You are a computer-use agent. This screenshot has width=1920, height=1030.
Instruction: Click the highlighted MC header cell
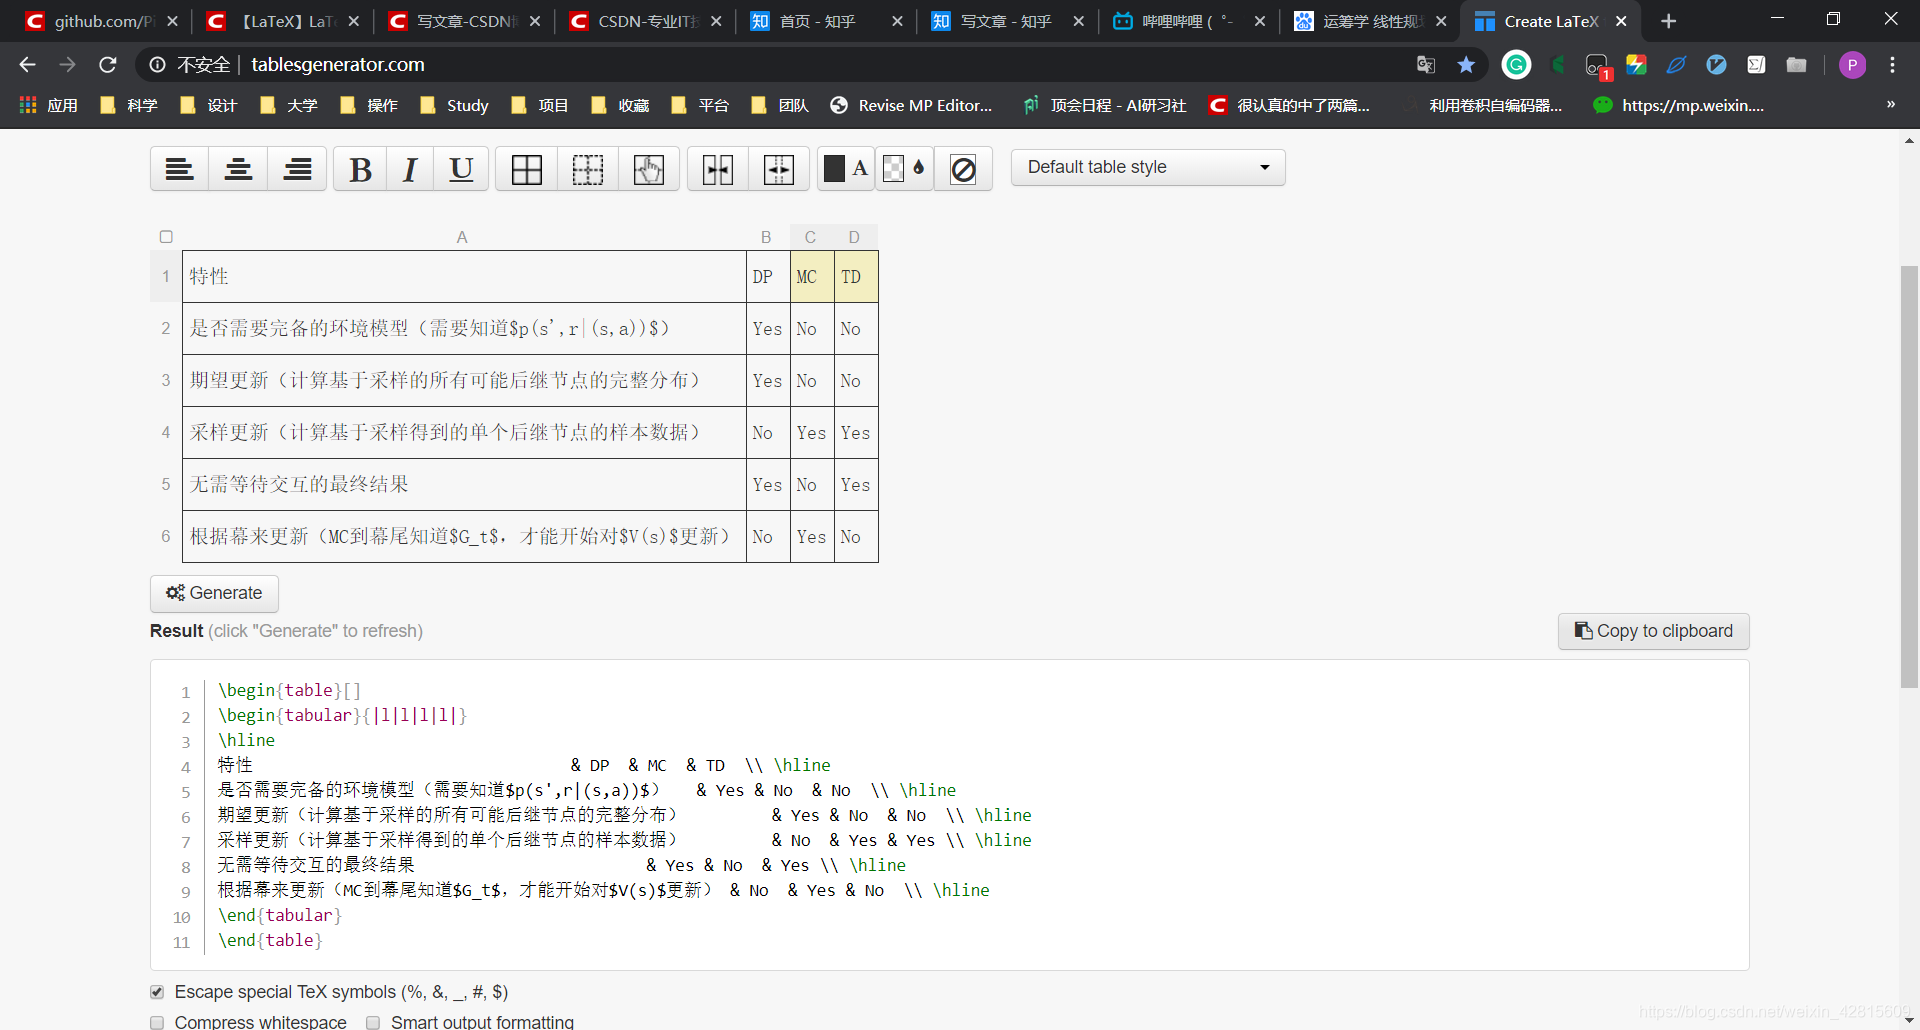(x=812, y=277)
